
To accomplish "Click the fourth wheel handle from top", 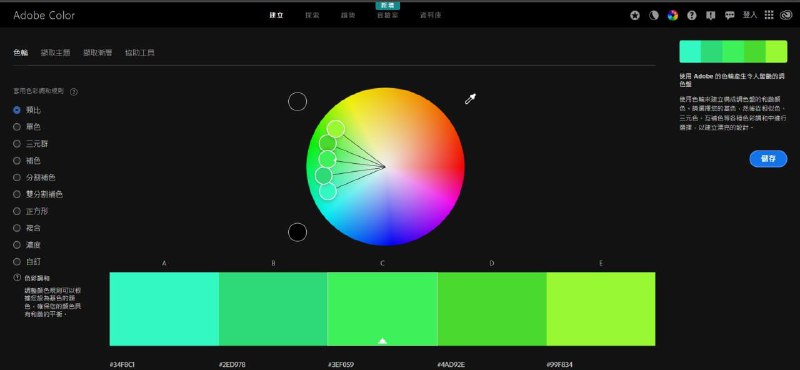I will (323, 176).
